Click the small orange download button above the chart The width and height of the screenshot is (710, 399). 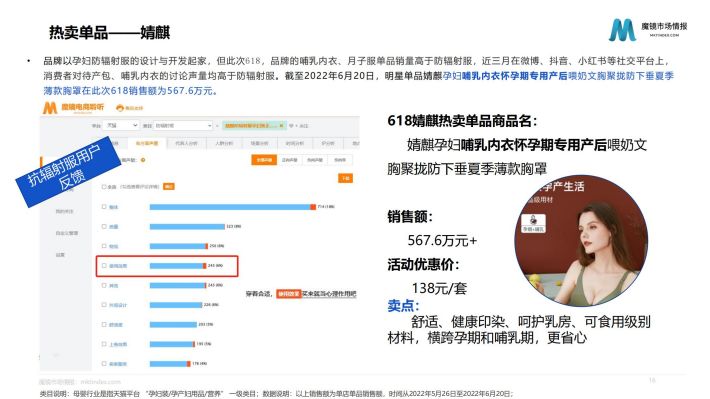[345, 178]
